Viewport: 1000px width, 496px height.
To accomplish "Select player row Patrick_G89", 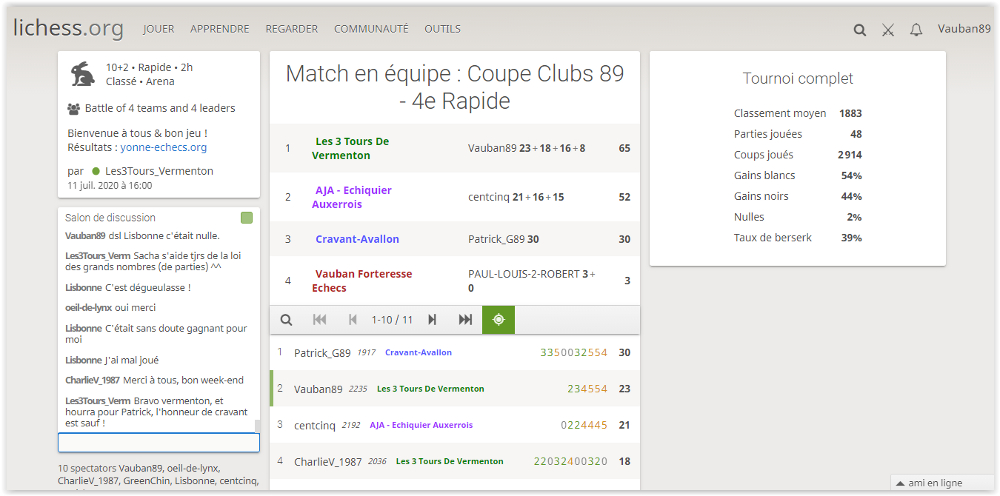I will pyautogui.click(x=455, y=353).
